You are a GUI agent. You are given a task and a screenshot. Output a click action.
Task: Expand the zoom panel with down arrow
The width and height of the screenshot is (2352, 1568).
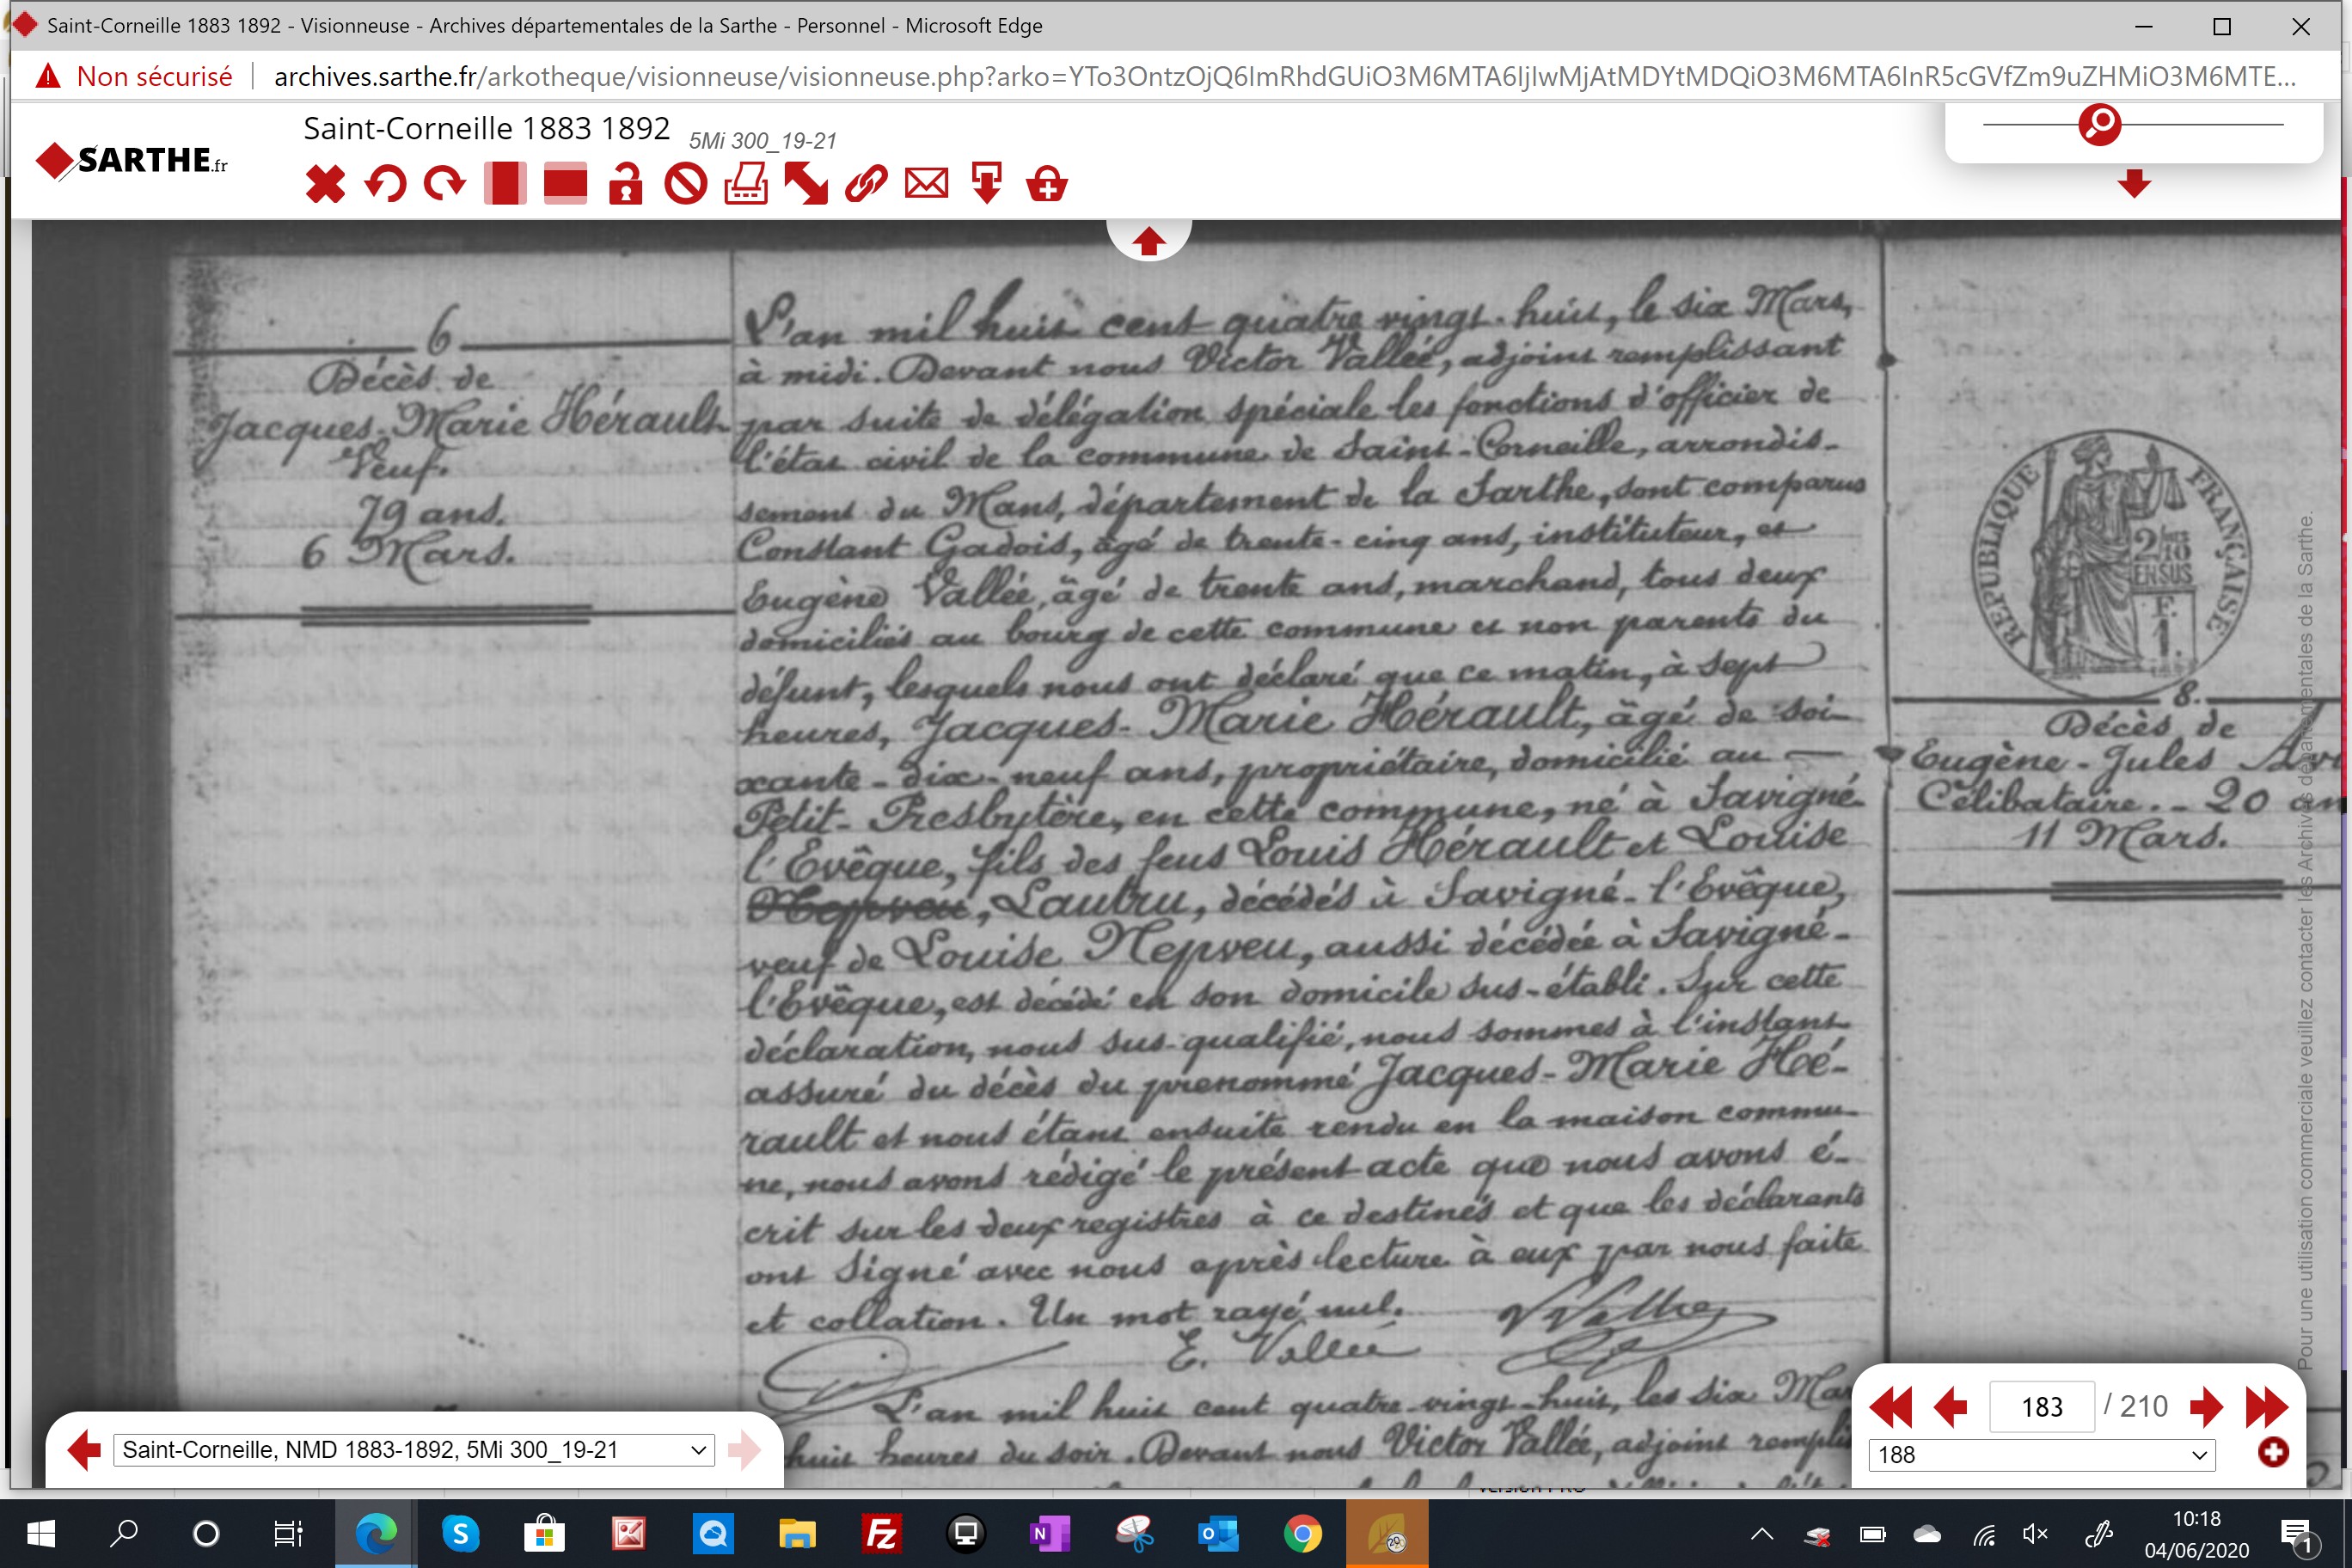click(x=2134, y=183)
